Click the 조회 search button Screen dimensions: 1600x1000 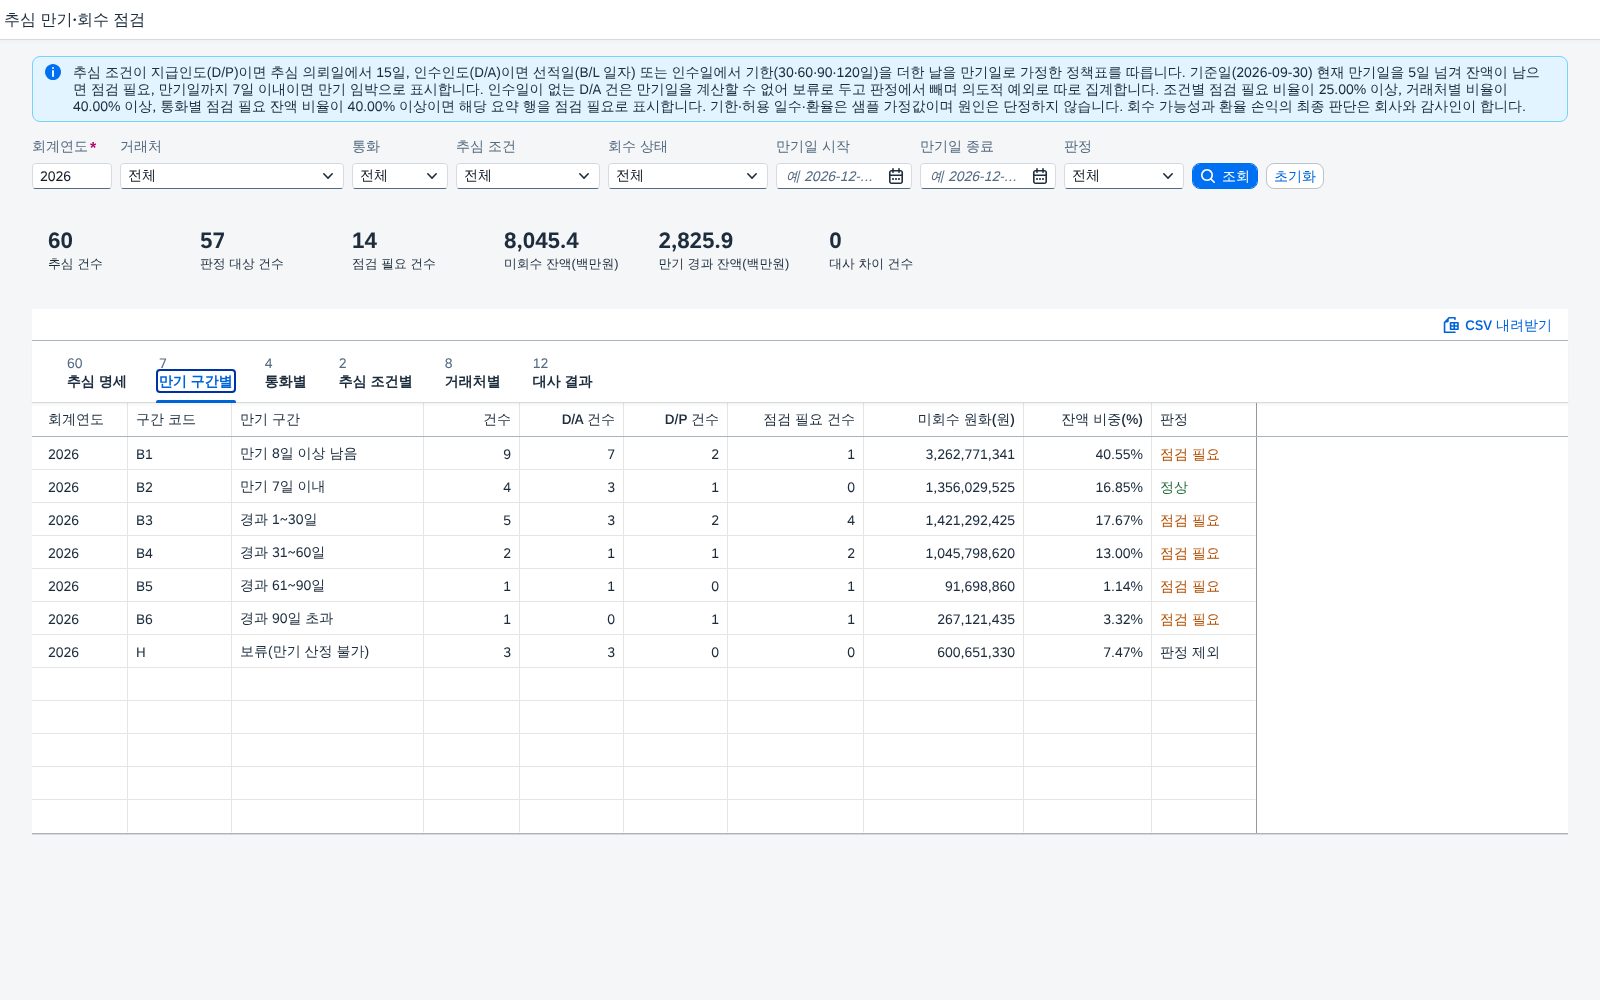pyautogui.click(x=1224, y=176)
